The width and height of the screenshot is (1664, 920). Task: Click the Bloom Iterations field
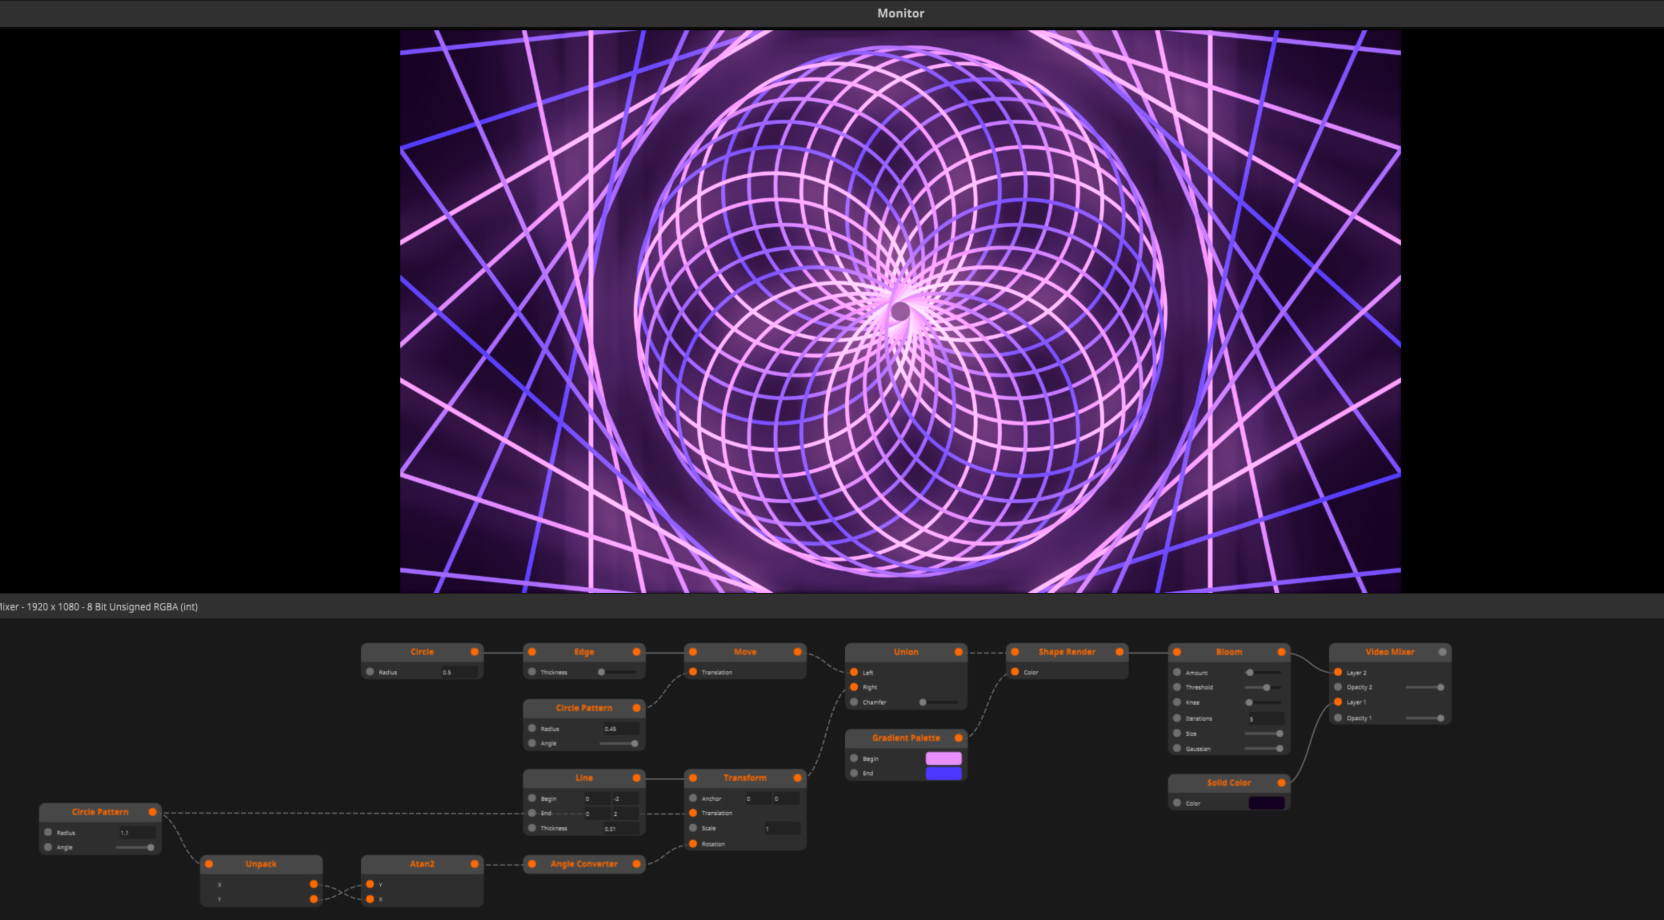(x=1266, y=718)
